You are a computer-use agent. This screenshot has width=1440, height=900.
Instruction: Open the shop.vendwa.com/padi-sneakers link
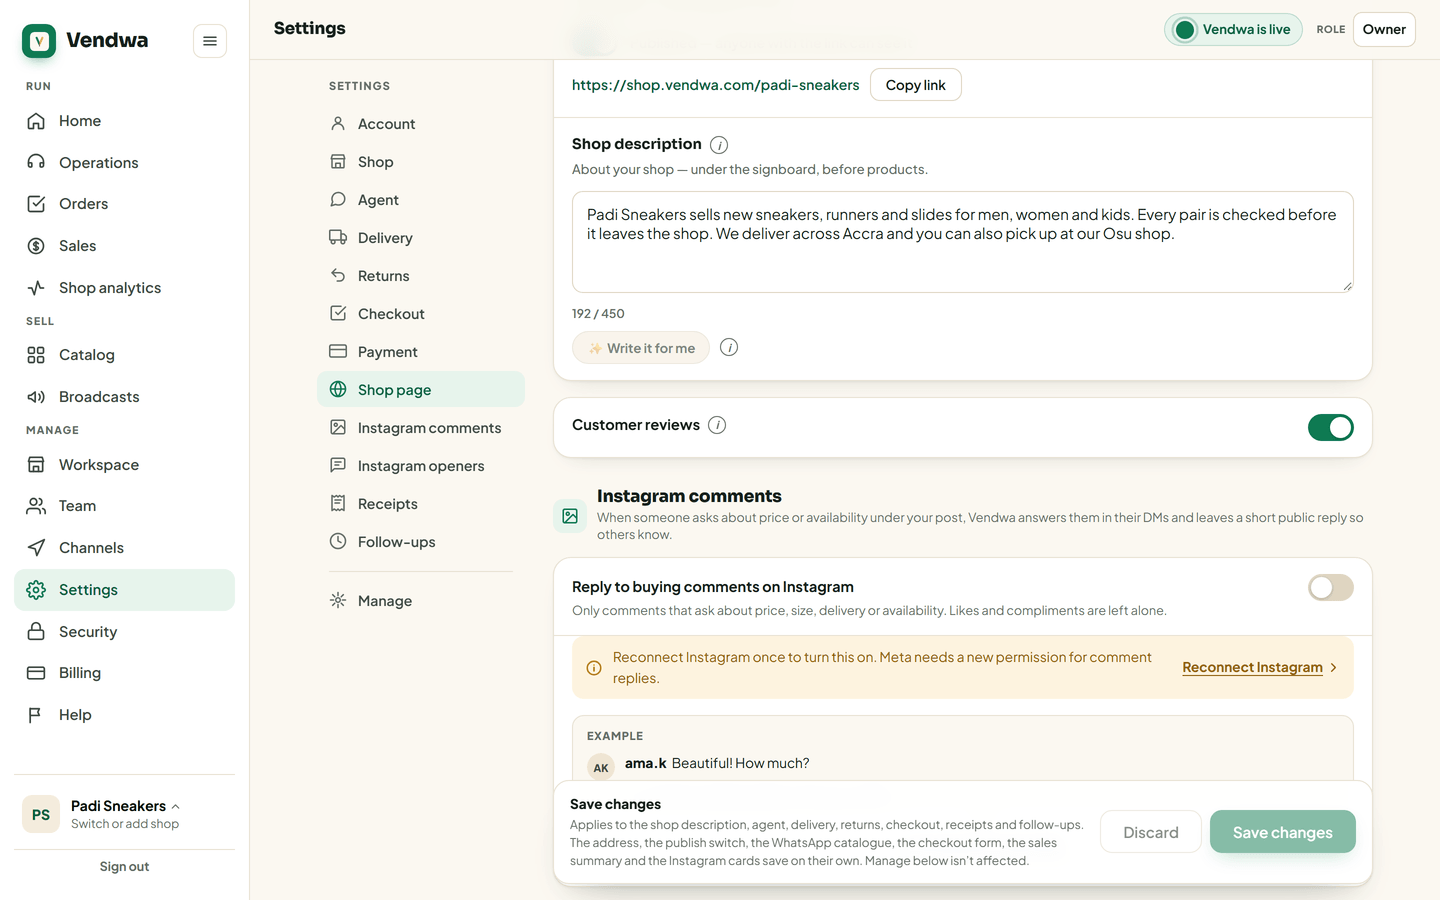(716, 85)
